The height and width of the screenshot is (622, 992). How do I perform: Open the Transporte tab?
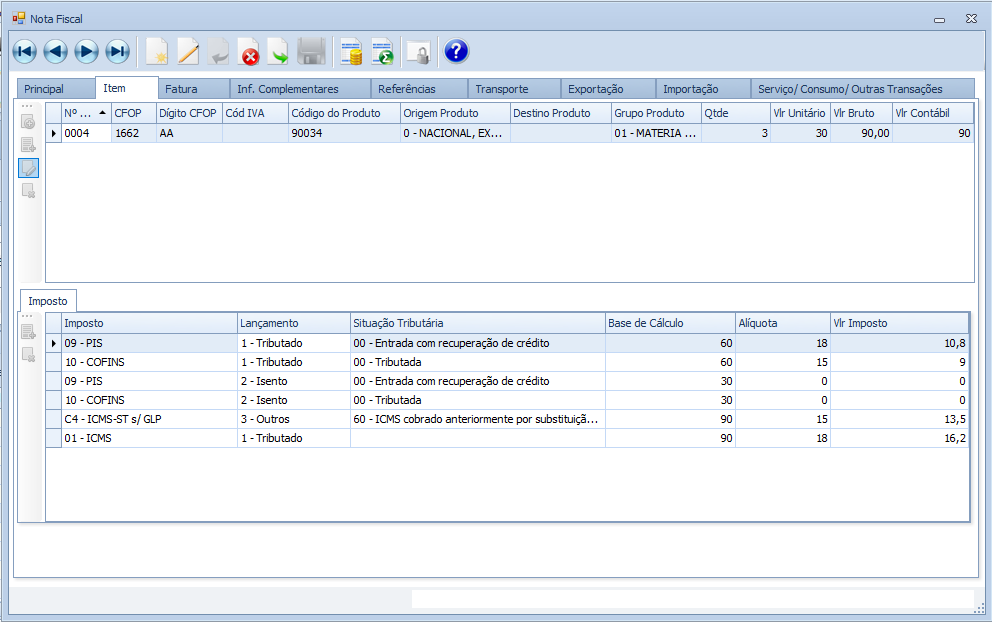tap(501, 89)
